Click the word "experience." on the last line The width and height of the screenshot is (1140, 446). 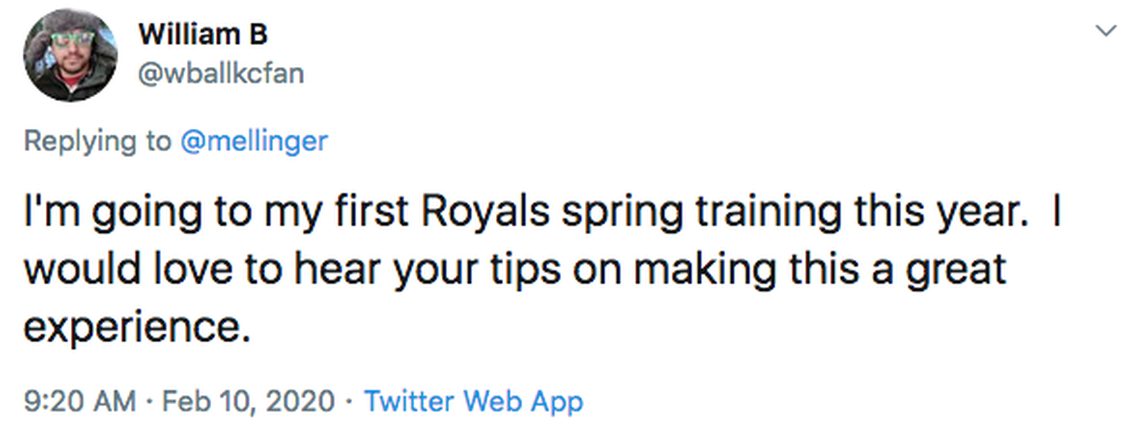click(x=135, y=326)
